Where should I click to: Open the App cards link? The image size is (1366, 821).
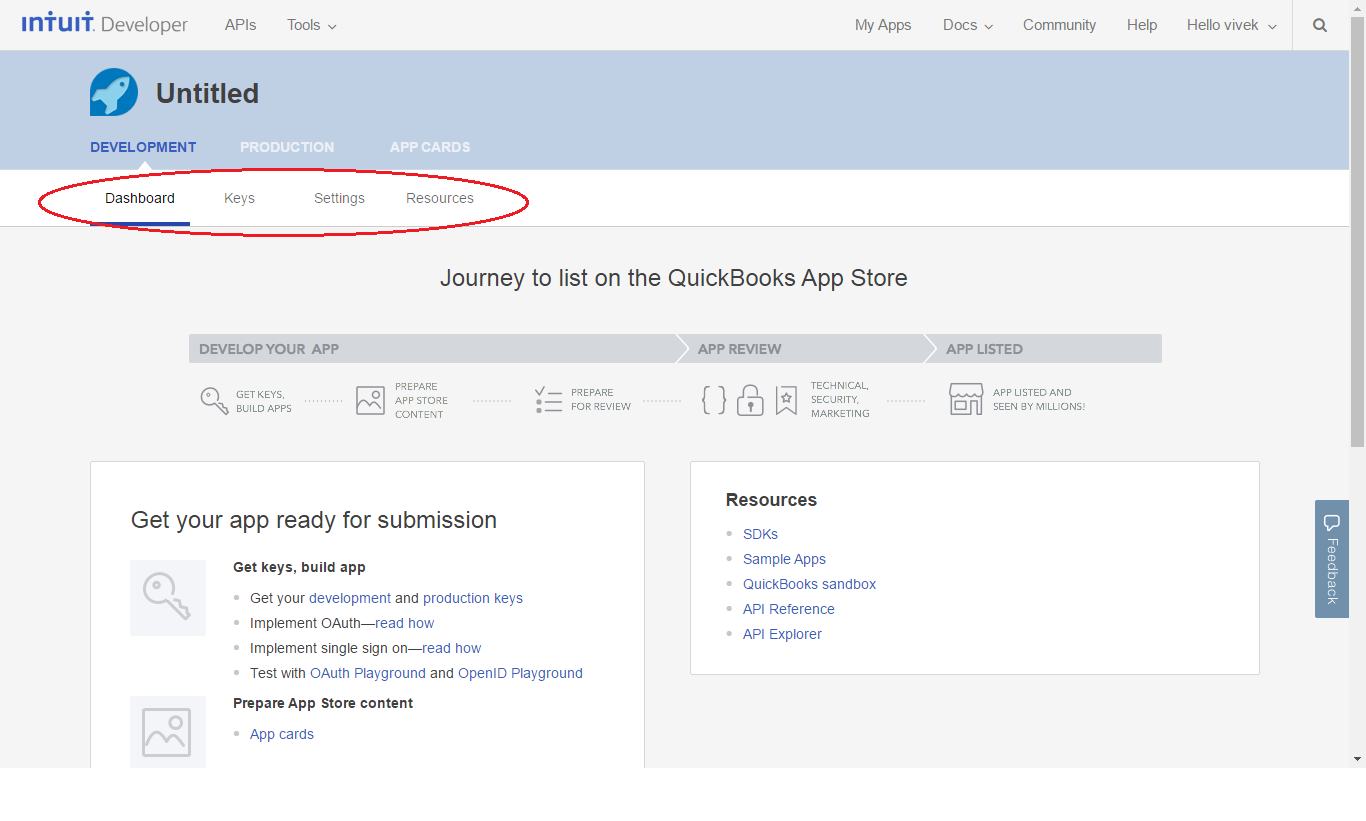(282, 734)
